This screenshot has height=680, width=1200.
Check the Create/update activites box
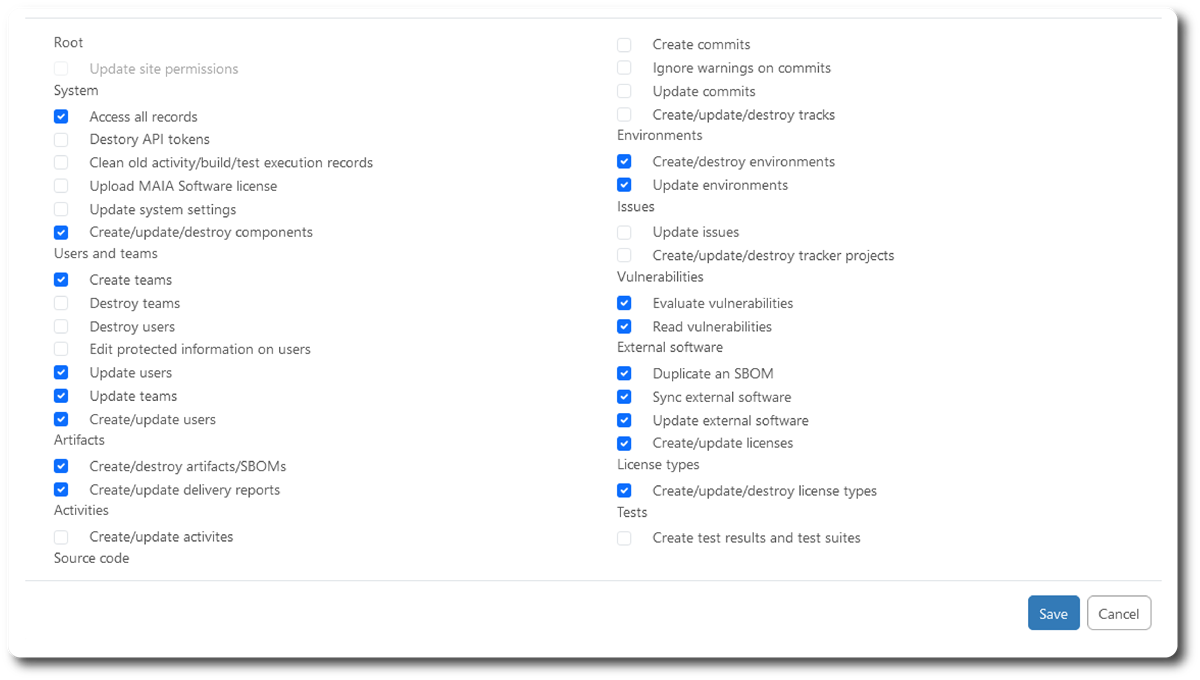point(62,537)
